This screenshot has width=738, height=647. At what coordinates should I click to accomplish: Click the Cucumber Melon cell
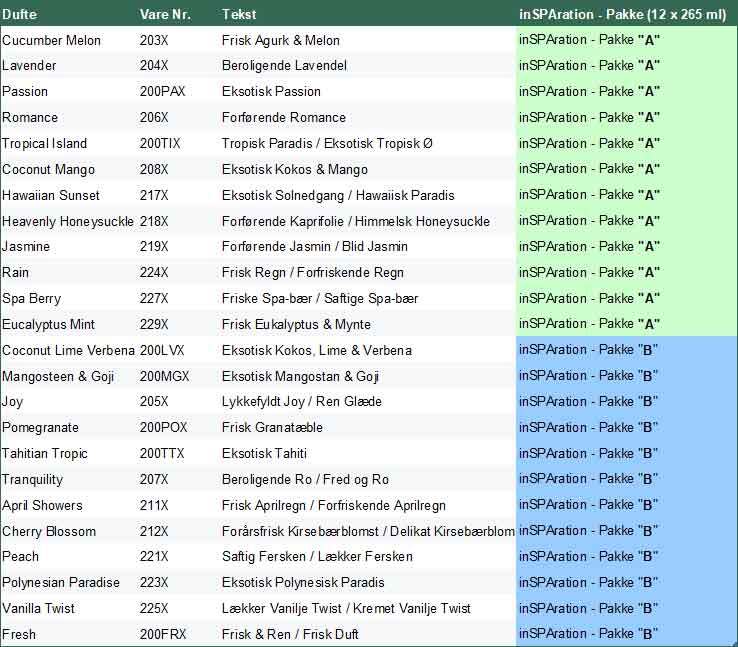[50, 40]
